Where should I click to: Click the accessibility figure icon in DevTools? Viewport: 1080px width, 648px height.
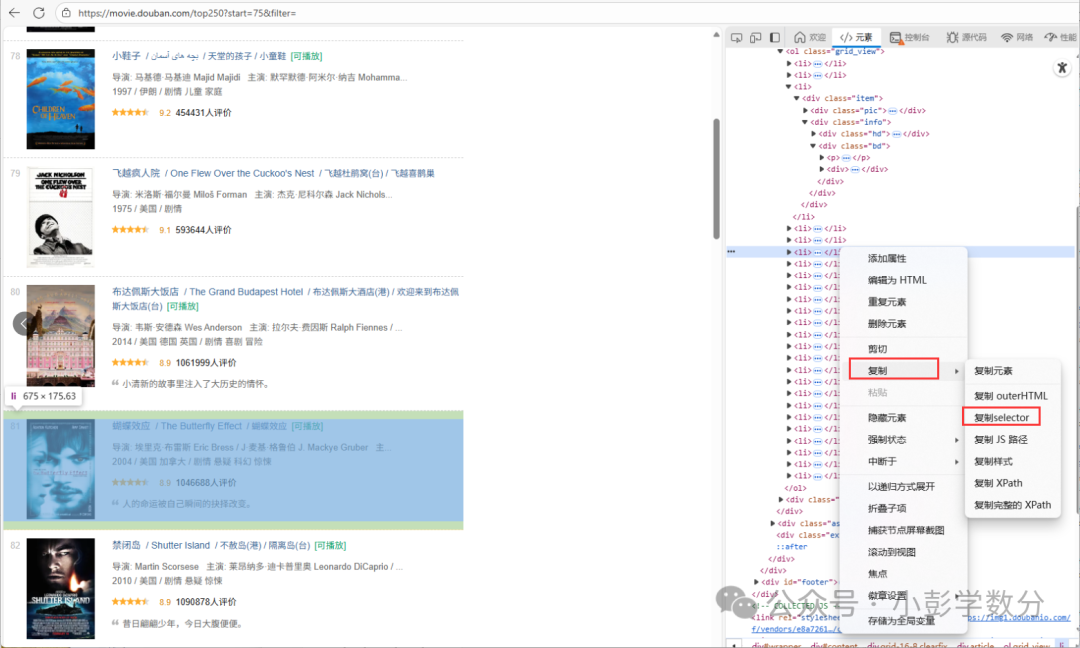point(1061,67)
